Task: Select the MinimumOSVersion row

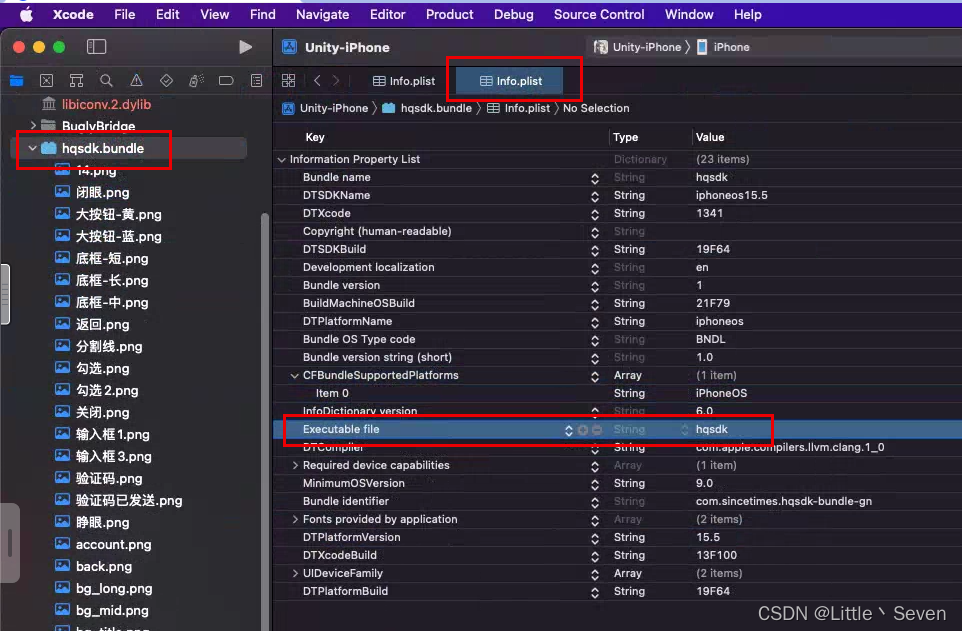Action: [617, 484]
